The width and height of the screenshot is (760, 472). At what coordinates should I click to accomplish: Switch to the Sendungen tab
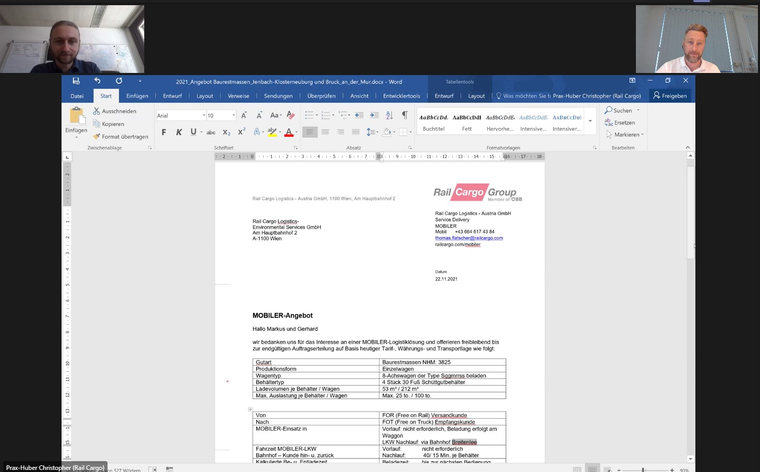(278, 96)
